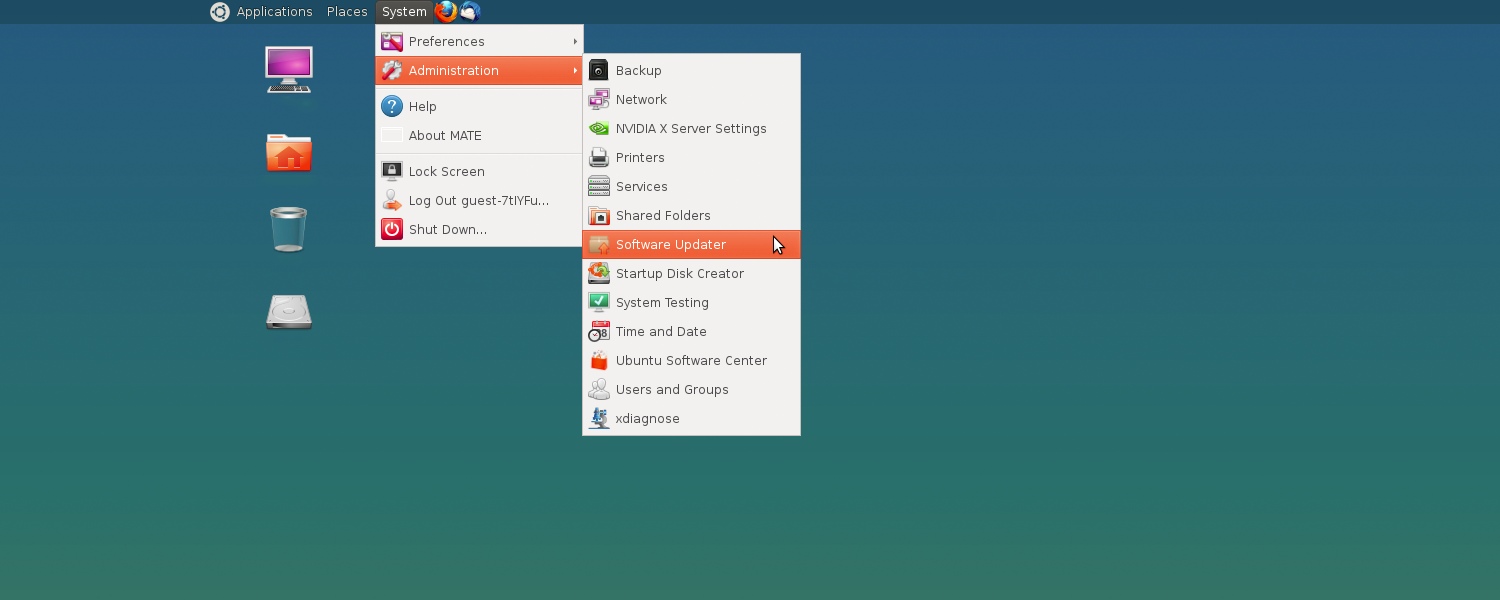Open the Home folder desktop icon

coord(289,153)
